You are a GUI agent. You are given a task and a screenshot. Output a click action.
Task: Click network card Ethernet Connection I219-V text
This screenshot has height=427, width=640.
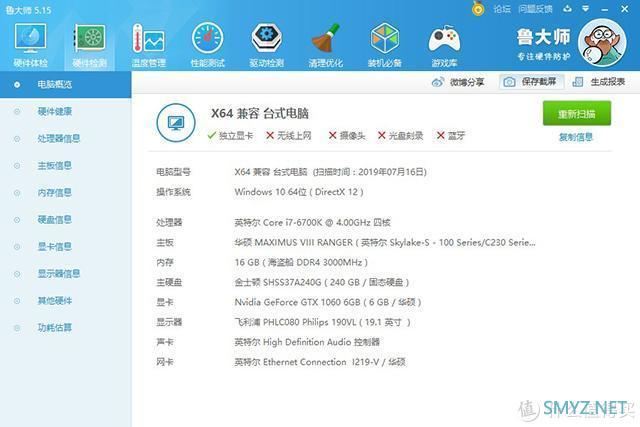(x=320, y=362)
